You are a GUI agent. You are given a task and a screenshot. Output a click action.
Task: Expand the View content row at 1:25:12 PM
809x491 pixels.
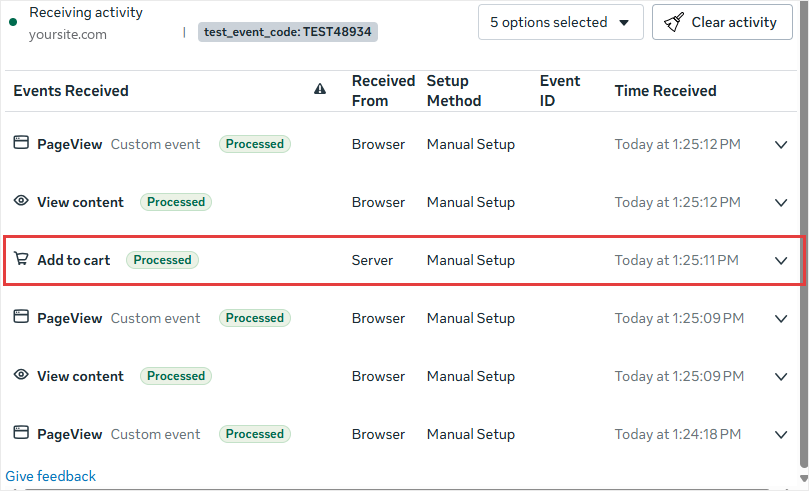(781, 203)
